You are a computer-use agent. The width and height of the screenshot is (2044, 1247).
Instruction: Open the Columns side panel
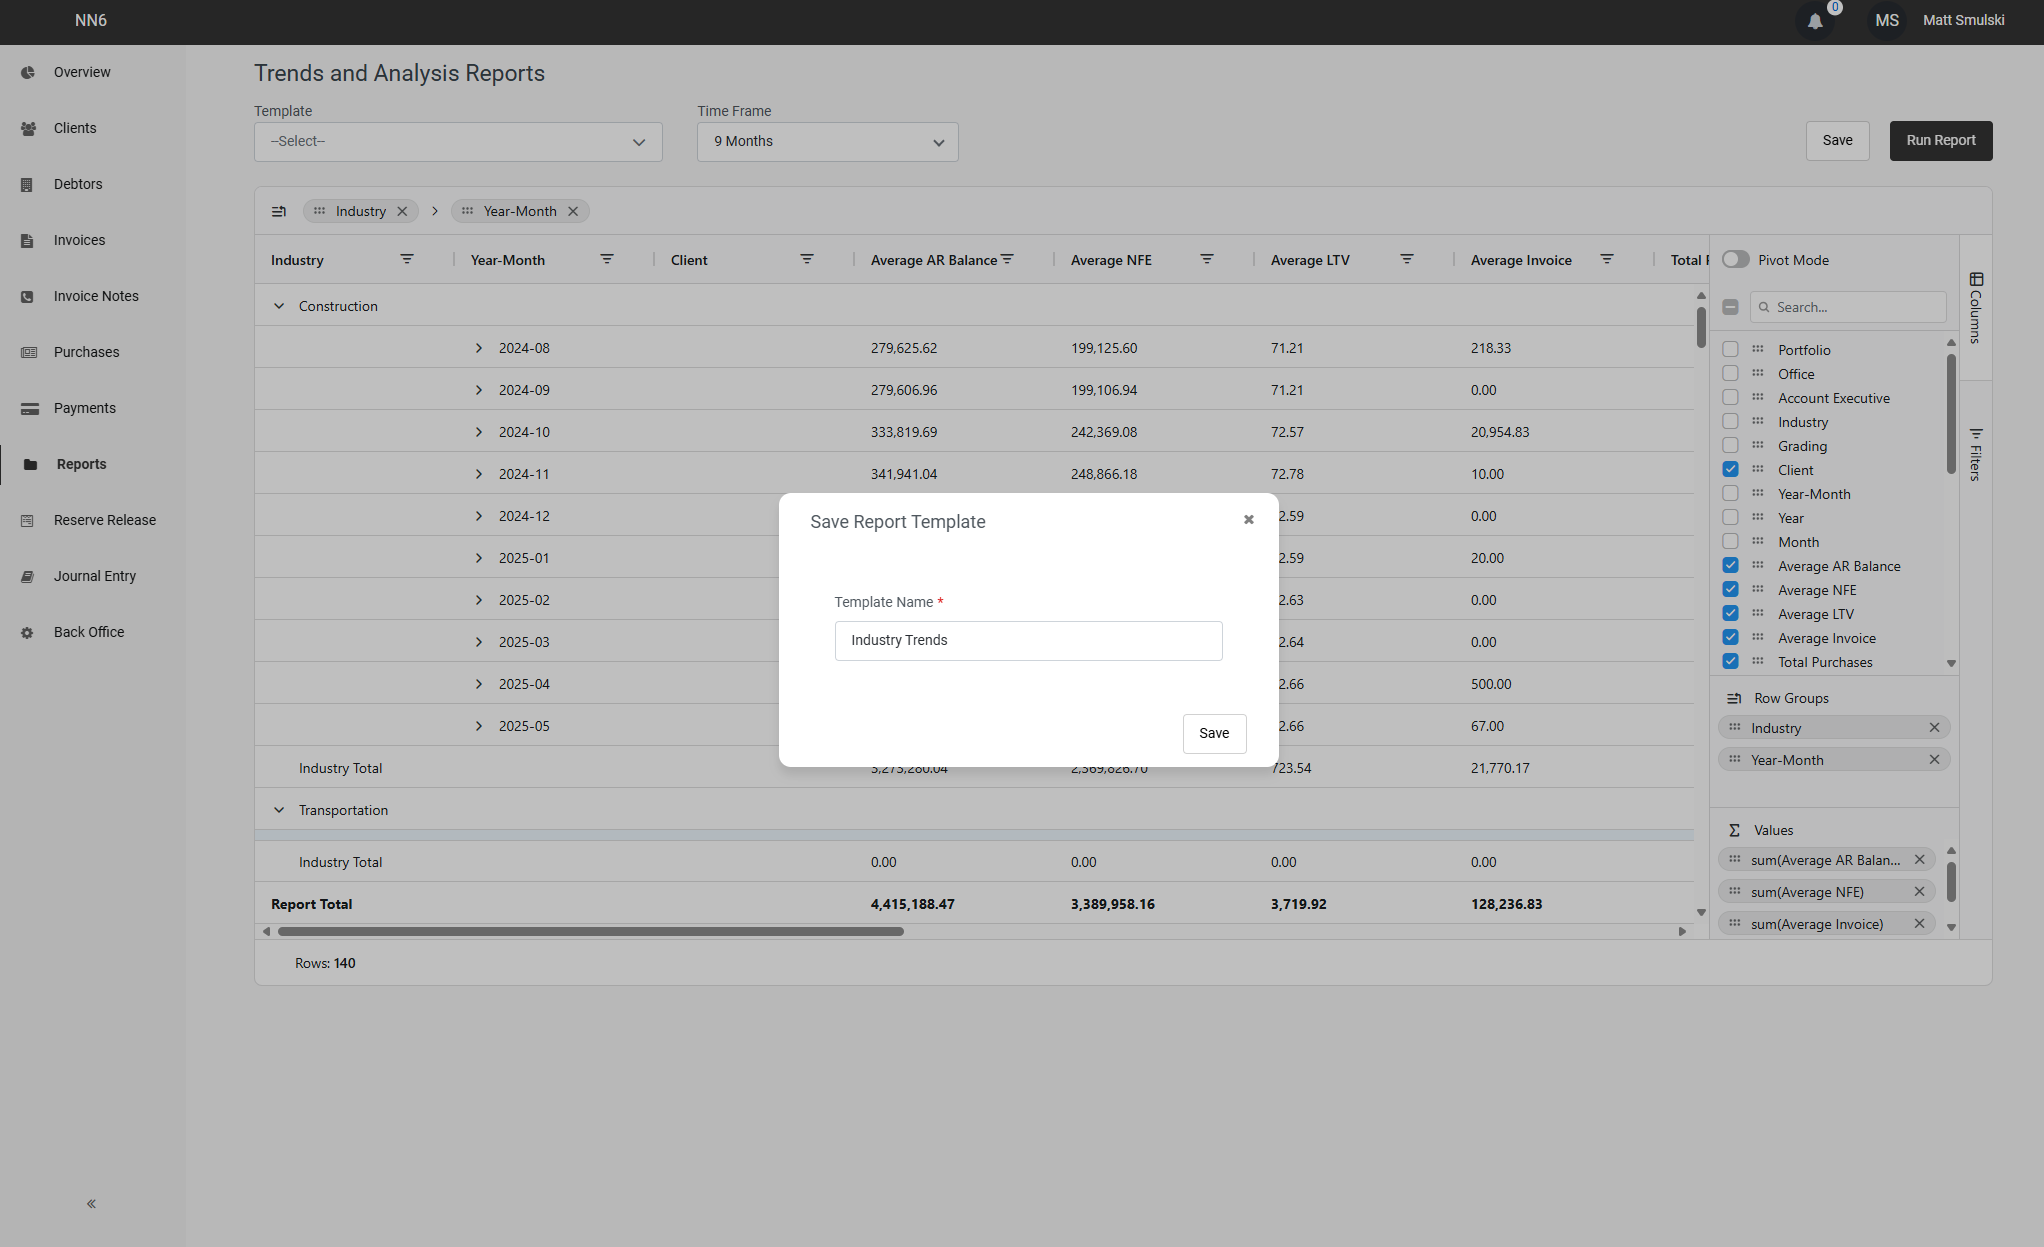(x=1975, y=305)
